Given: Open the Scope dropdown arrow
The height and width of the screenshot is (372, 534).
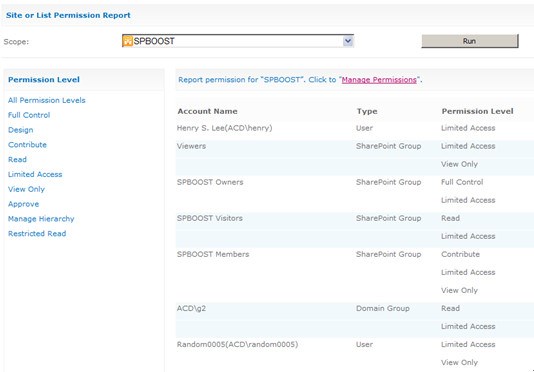Looking at the screenshot, I should tap(348, 41).
